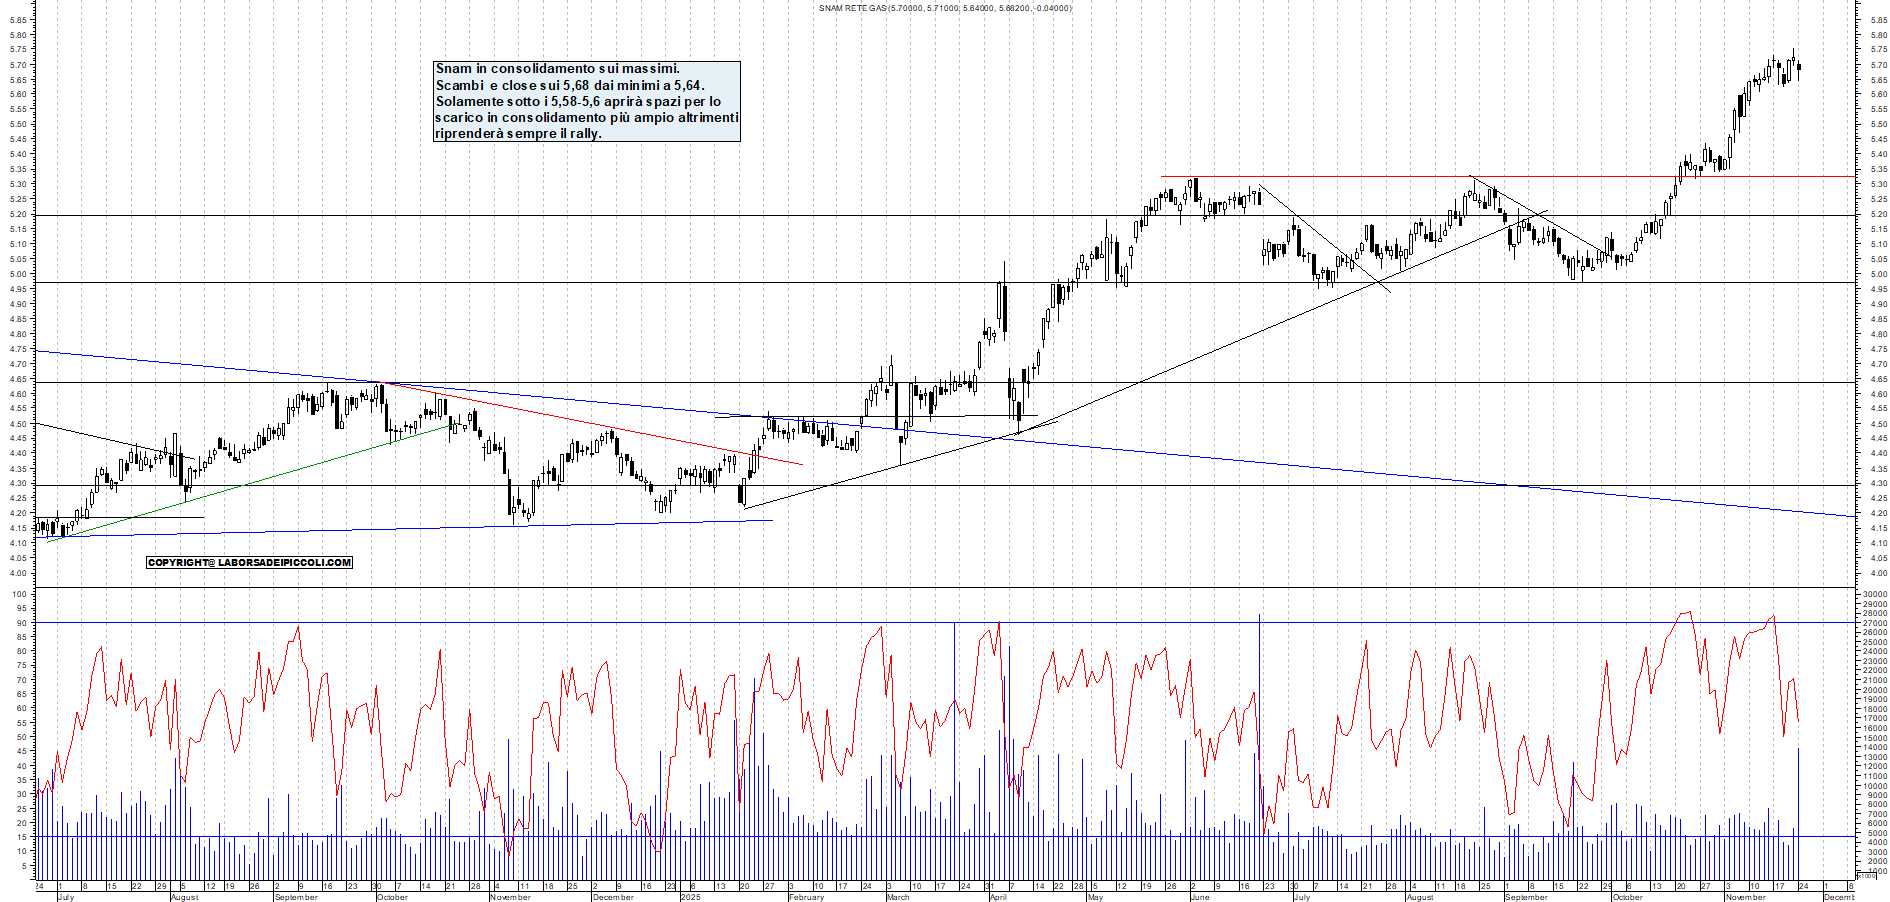Click the red horizontal resistance line near 5.30
Image resolution: width=1890 pixels, height=902 pixels.
tap(1400, 177)
